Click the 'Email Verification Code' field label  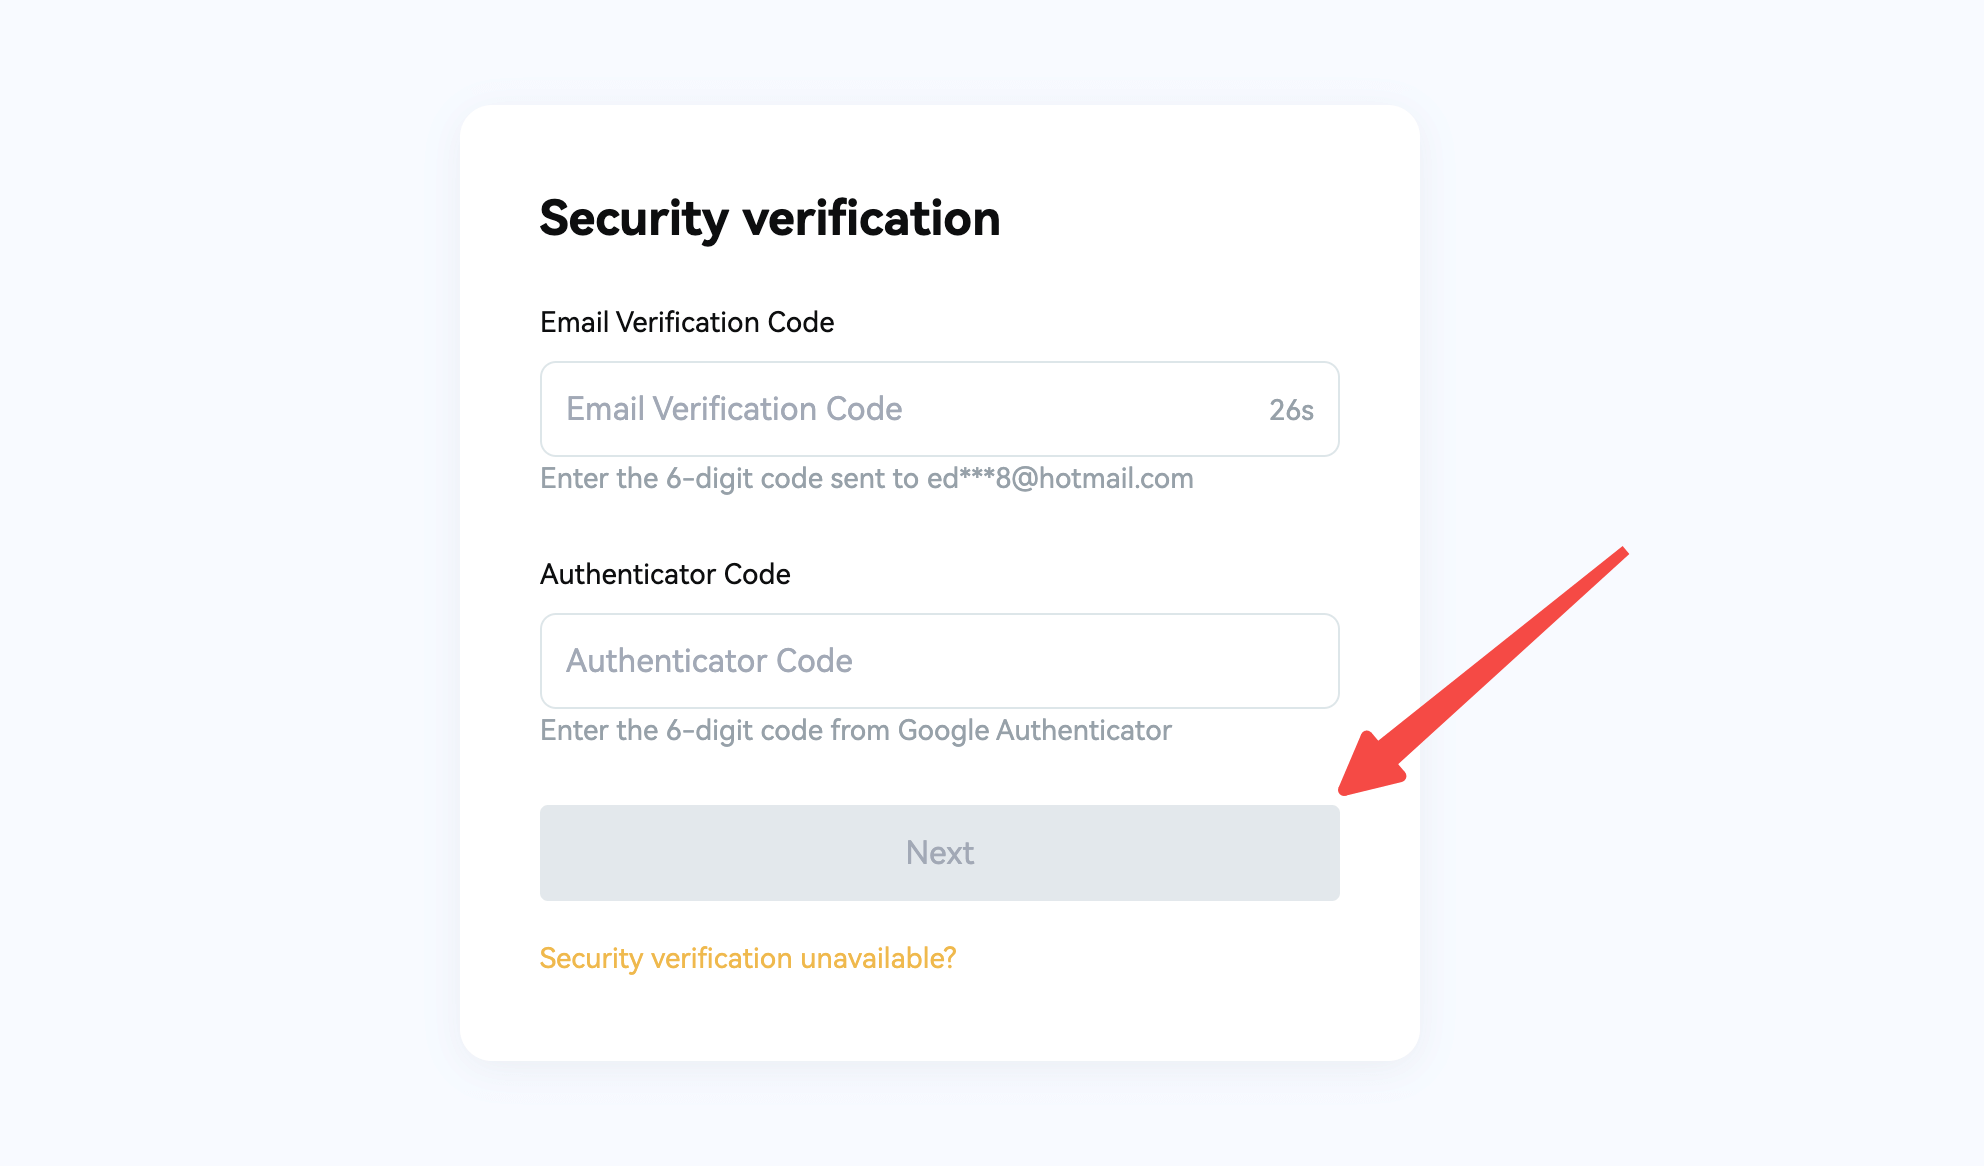coord(686,322)
